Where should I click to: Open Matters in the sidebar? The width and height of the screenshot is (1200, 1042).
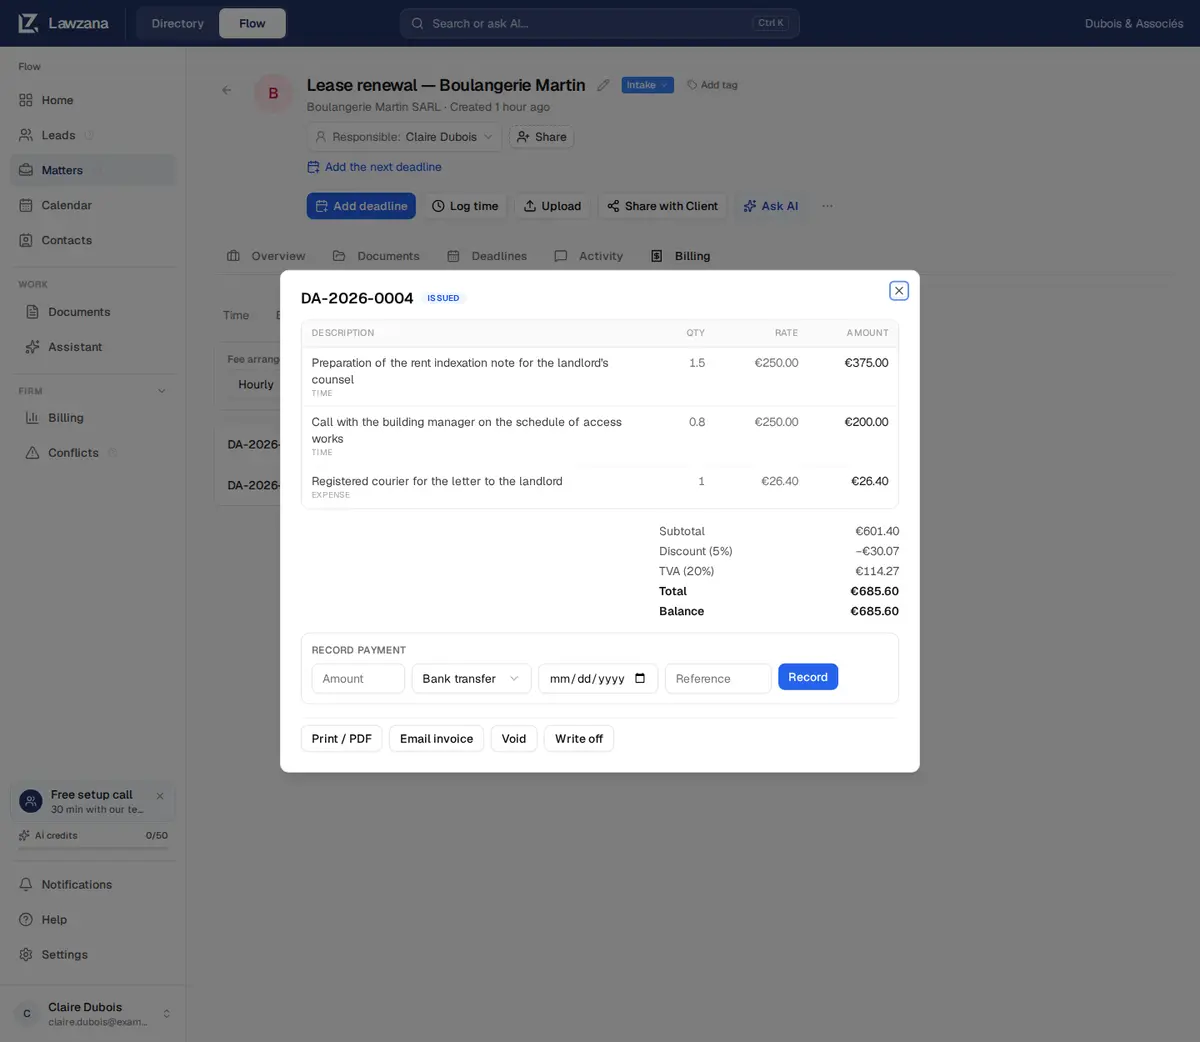tap(92, 170)
